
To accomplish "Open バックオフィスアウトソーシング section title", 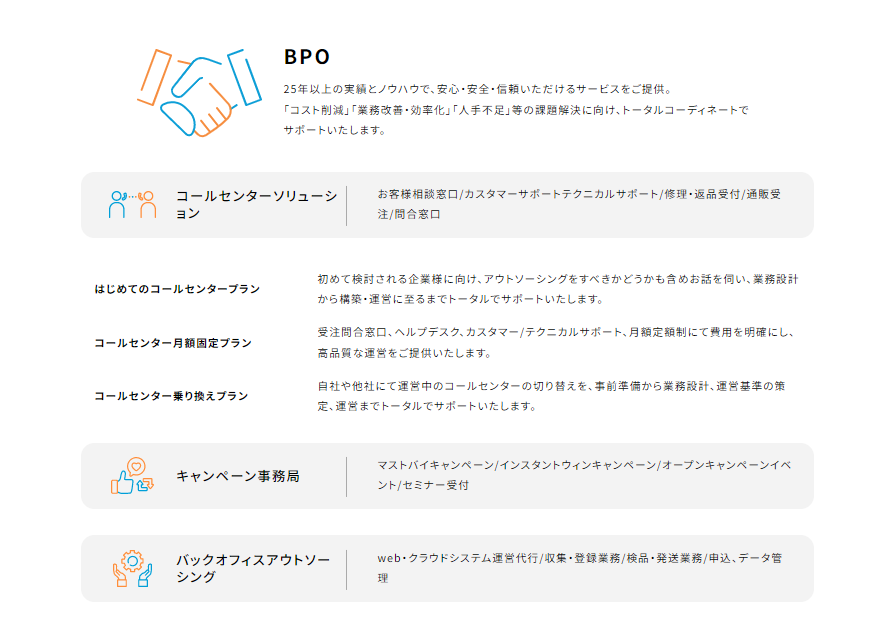I will (252, 568).
